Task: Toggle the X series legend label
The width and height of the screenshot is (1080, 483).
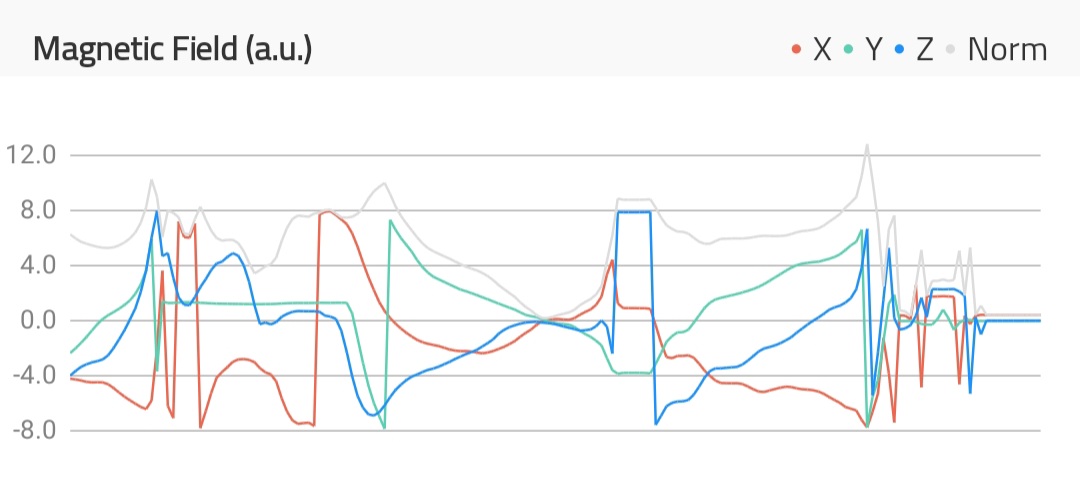Action: (822, 49)
